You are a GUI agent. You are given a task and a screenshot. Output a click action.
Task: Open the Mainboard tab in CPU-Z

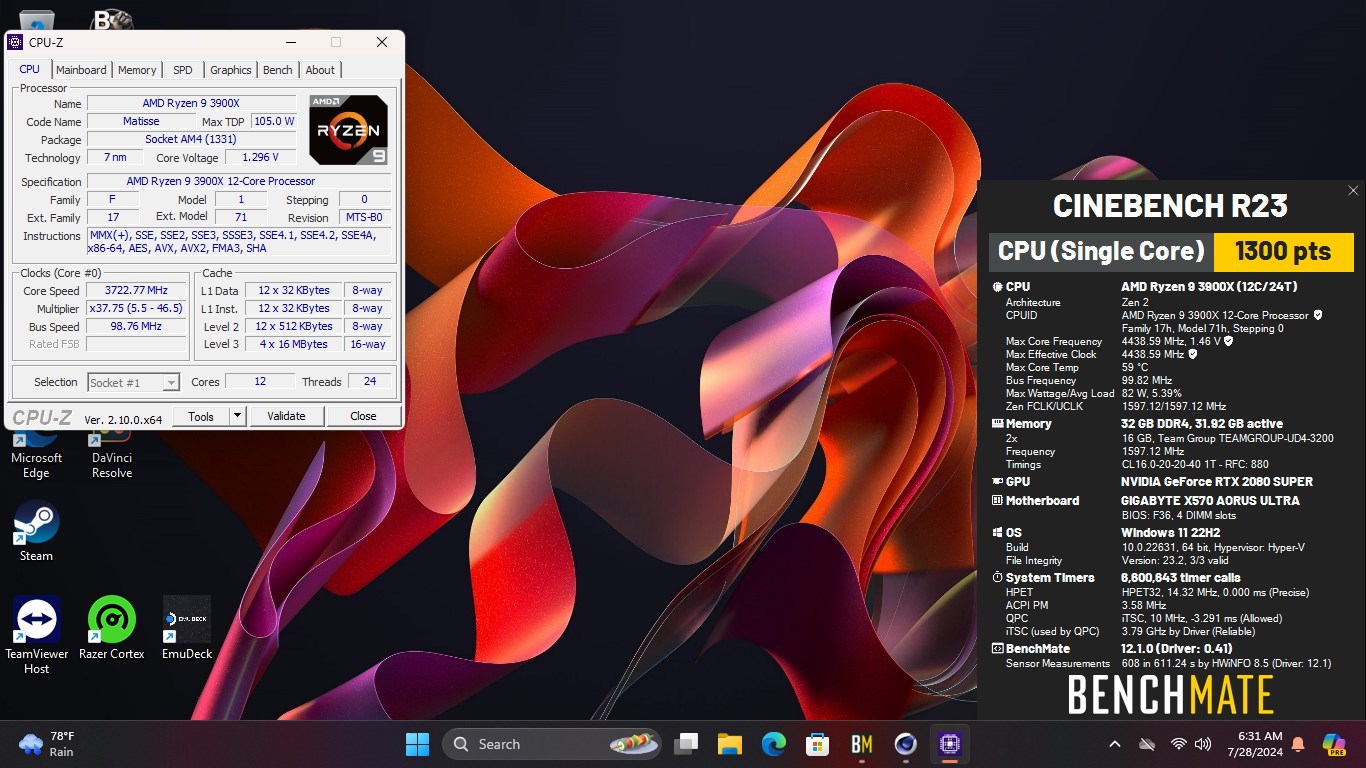pos(81,70)
